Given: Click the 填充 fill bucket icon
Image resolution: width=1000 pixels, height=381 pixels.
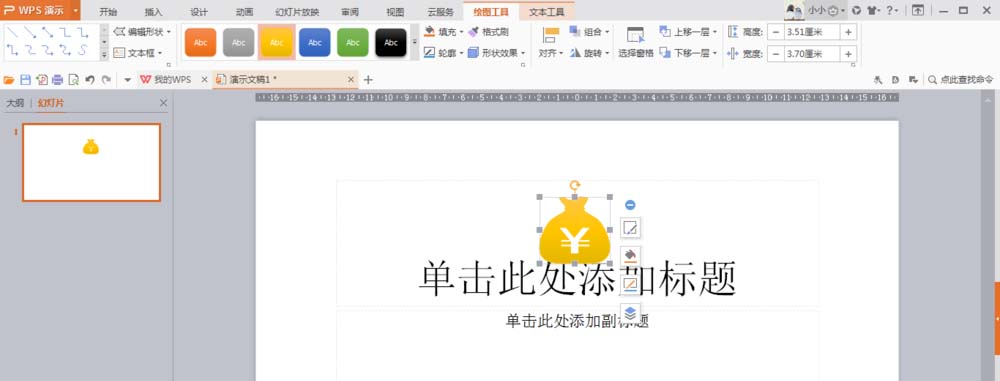Looking at the screenshot, I should [x=430, y=31].
